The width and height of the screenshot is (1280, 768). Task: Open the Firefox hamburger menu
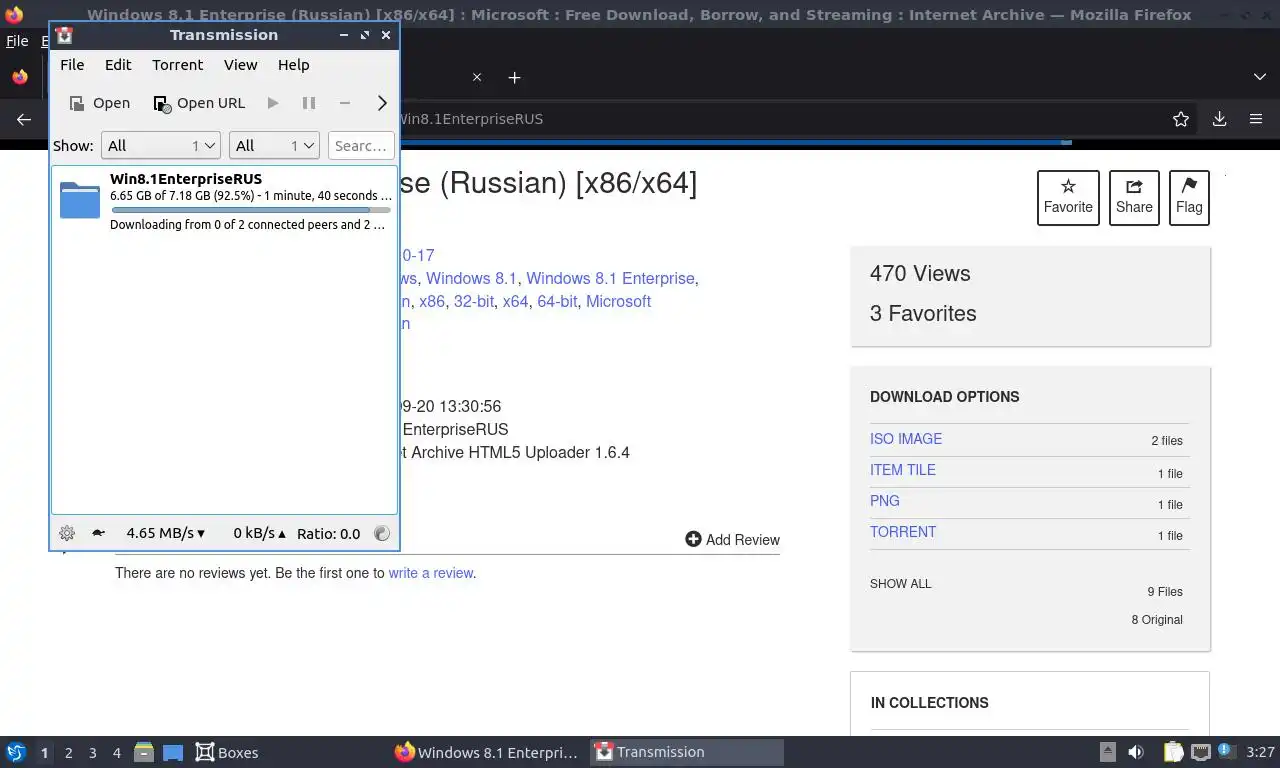pyautogui.click(x=1256, y=119)
